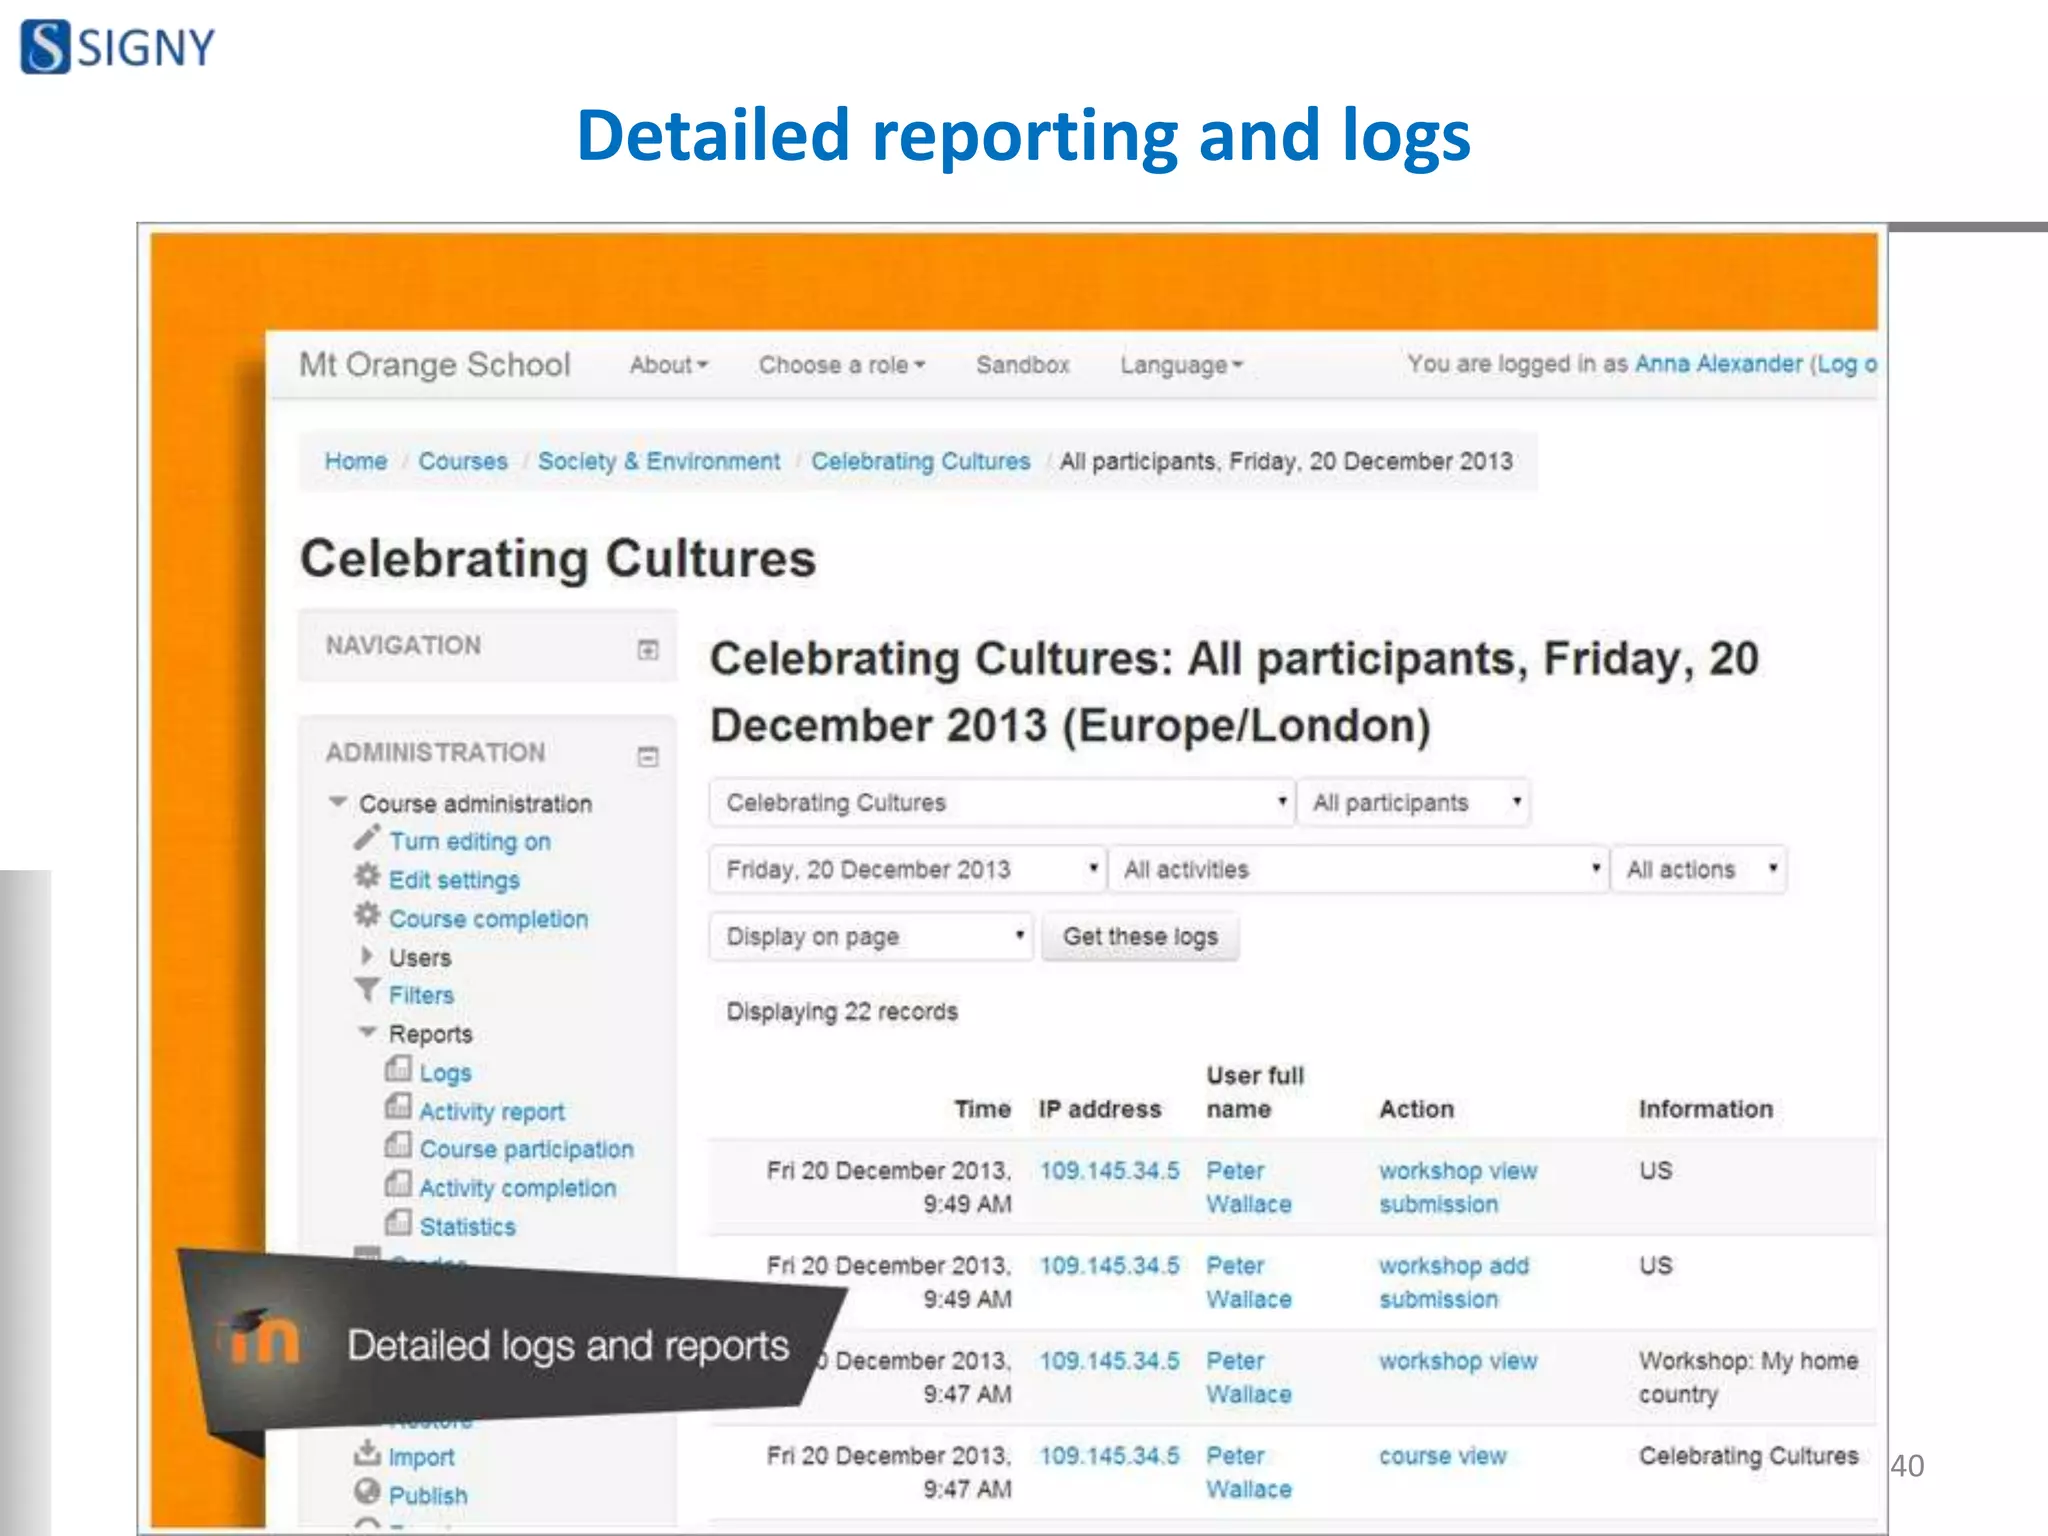The height and width of the screenshot is (1536, 2048).
Task: Open Celebrating Cultures breadcrumb link
Action: [x=921, y=461]
